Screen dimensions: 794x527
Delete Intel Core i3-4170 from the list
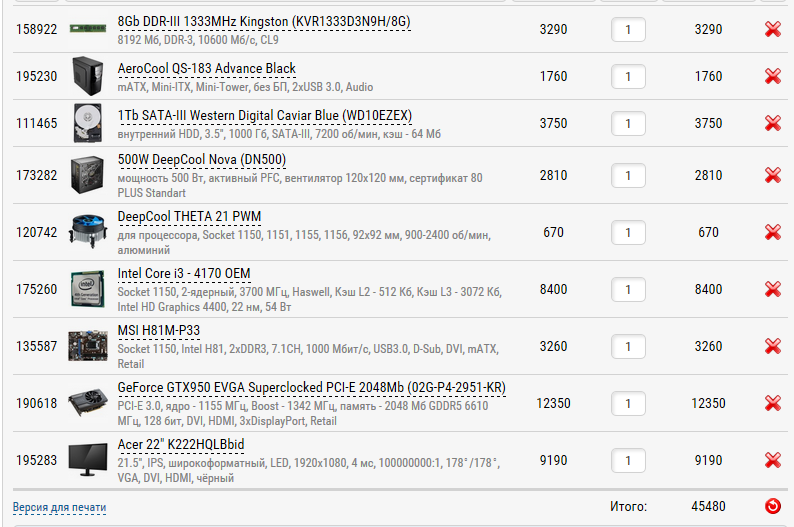point(772,289)
